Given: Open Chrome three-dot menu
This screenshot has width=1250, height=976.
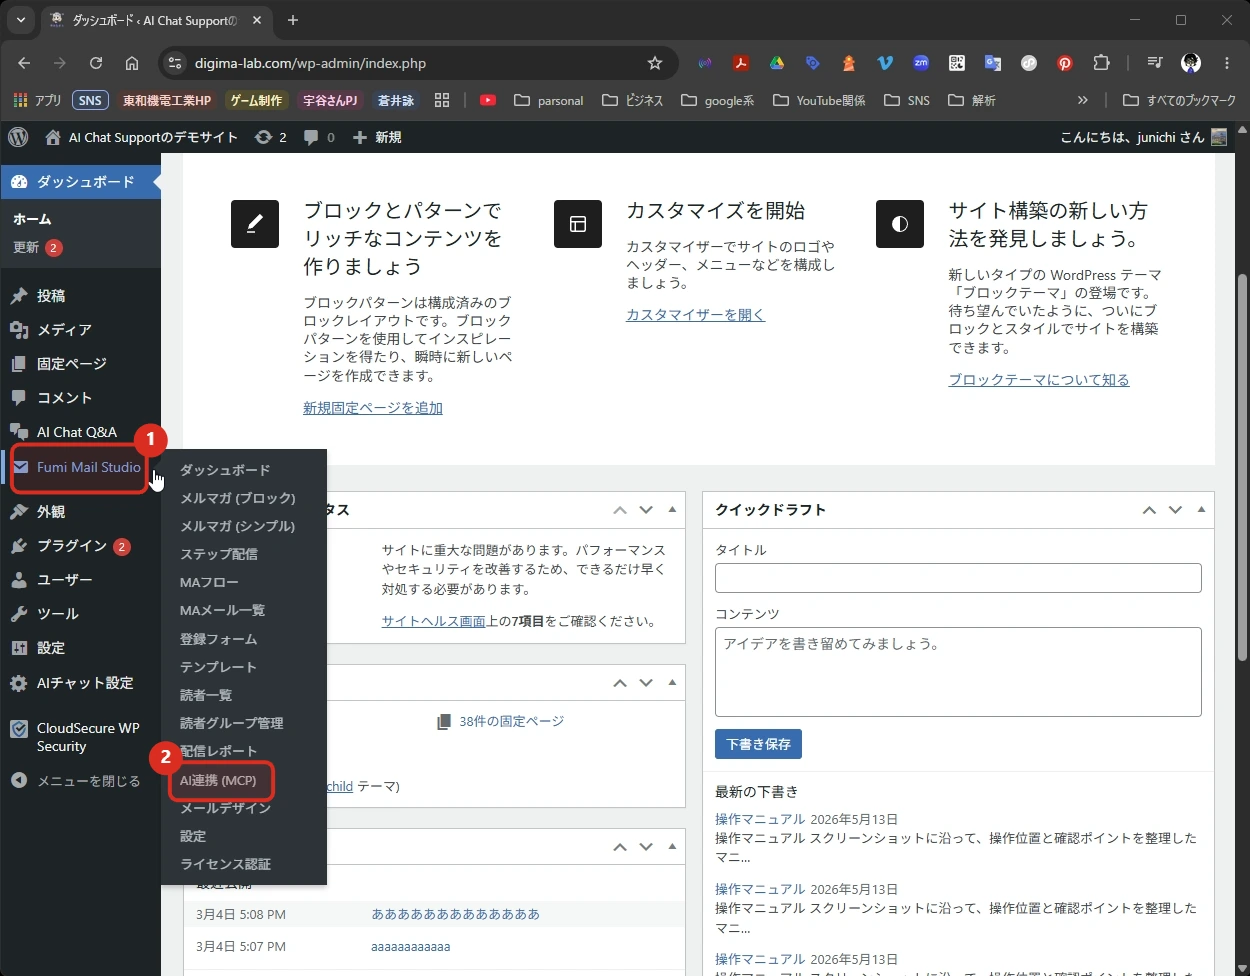Looking at the screenshot, I should (x=1227, y=63).
